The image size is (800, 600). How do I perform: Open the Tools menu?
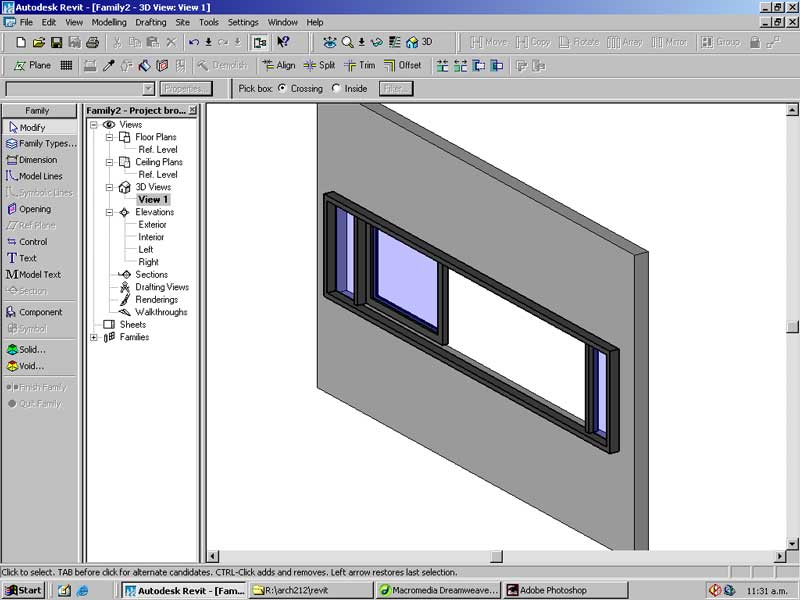pos(209,22)
